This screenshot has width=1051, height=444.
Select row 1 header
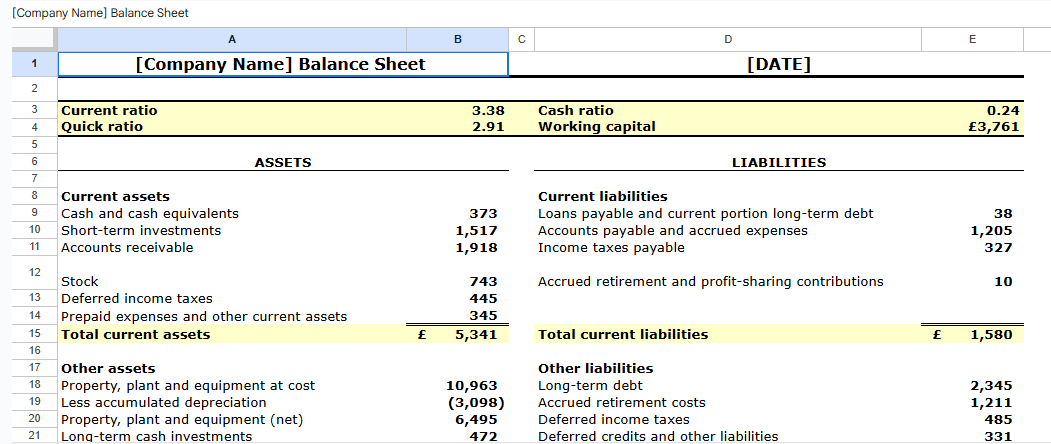[x=34, y=65]
